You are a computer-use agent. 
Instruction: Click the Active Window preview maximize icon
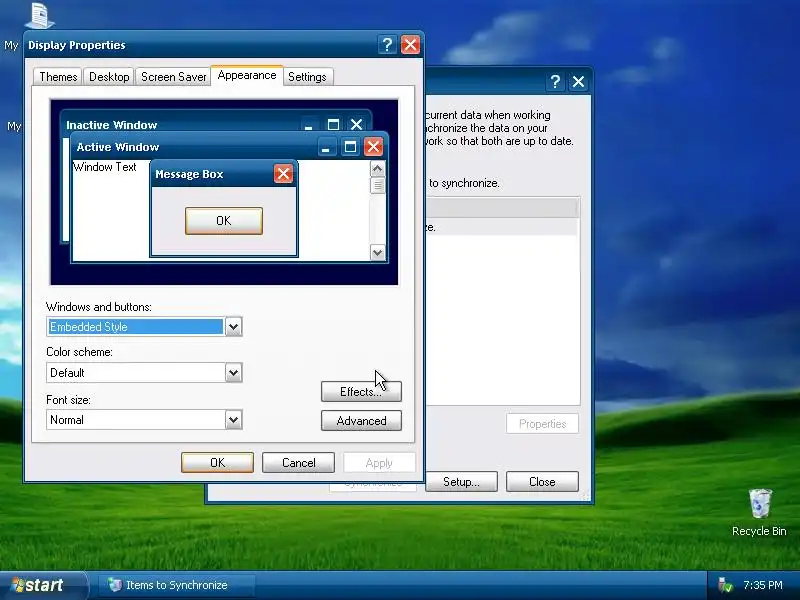[350, 147]
